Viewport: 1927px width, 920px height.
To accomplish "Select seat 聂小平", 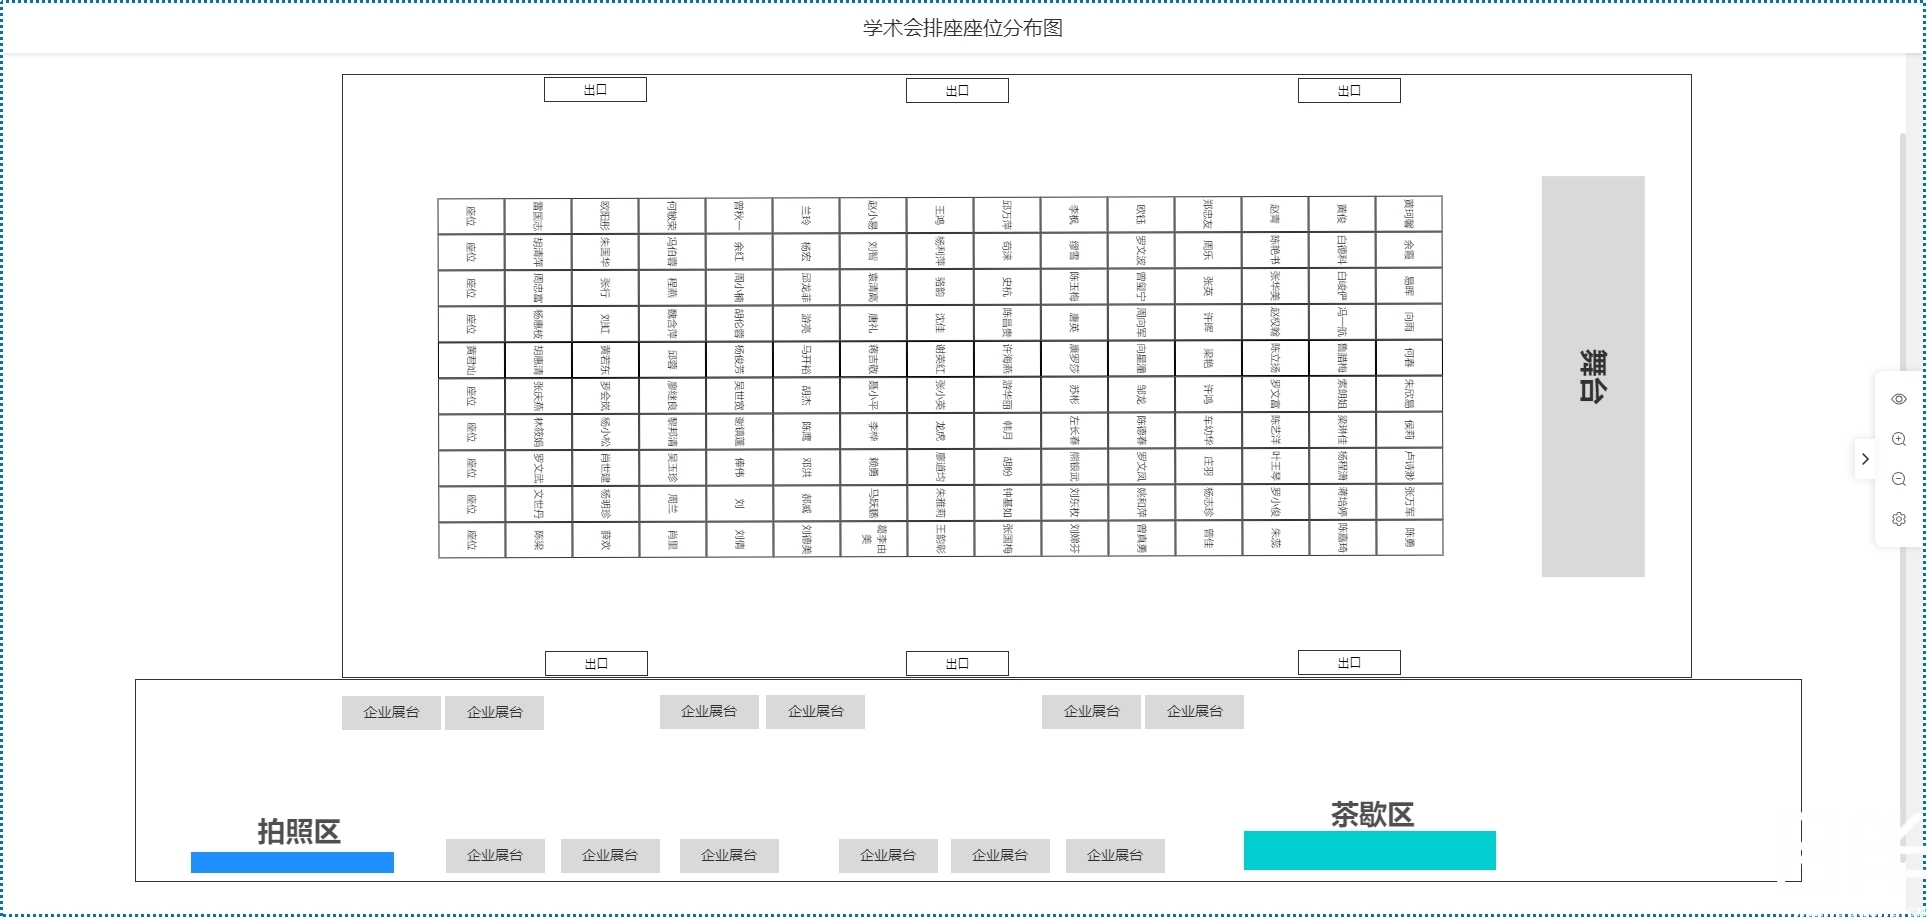I will coord(873,395).
